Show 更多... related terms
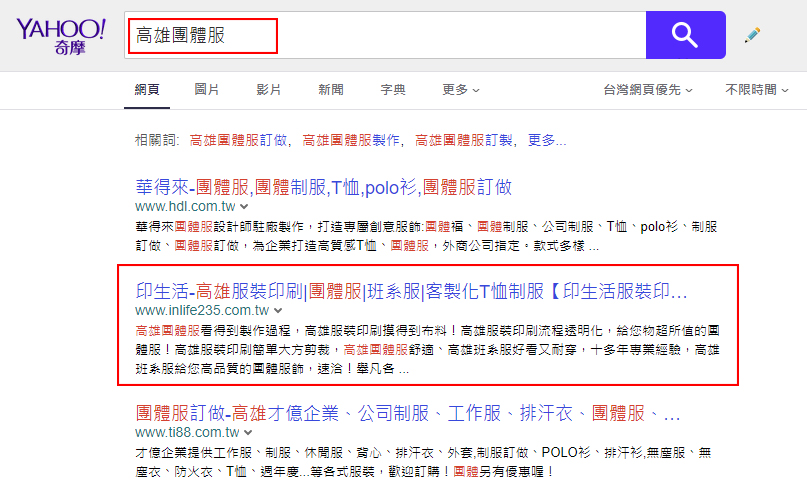This screenshot has width=807, height=502. coord(547,140)
